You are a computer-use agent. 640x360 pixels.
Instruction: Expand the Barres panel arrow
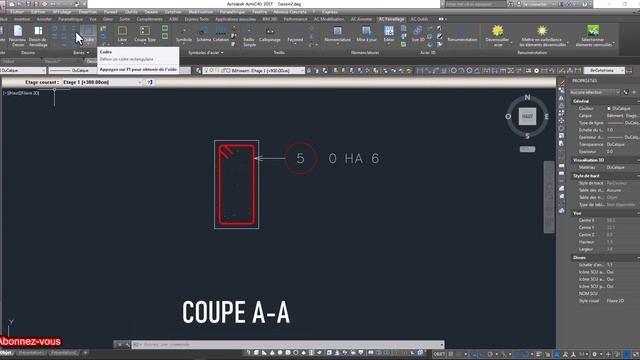[88, 53]
